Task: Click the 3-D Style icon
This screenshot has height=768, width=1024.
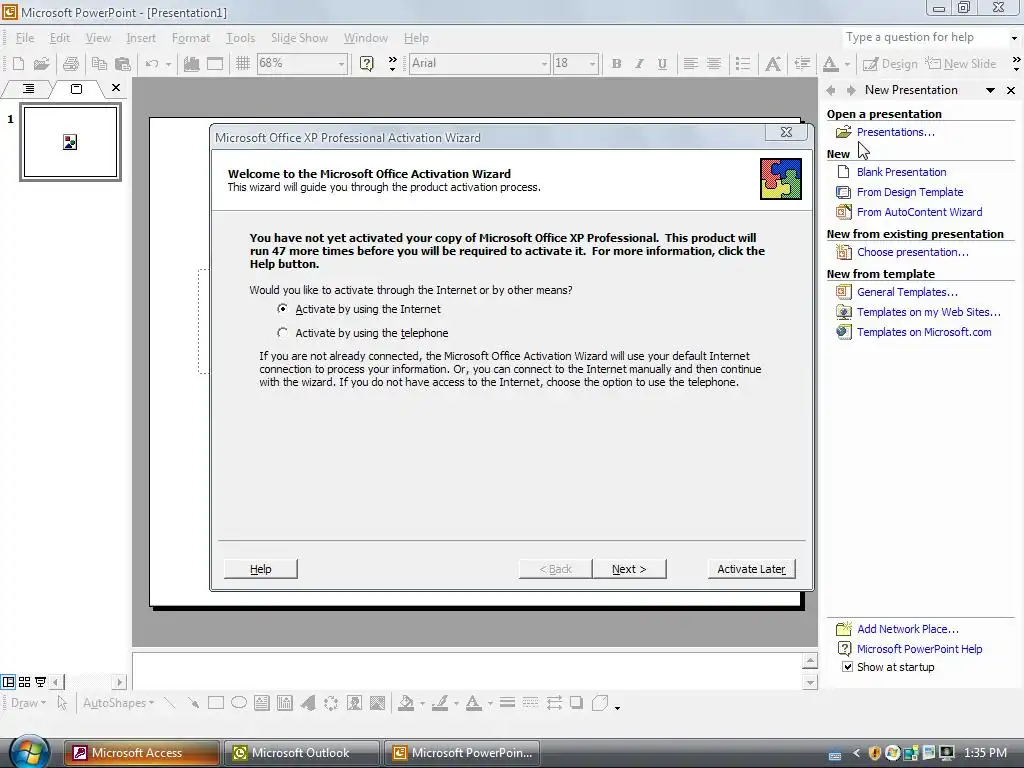Action: [x=600, y=703]
